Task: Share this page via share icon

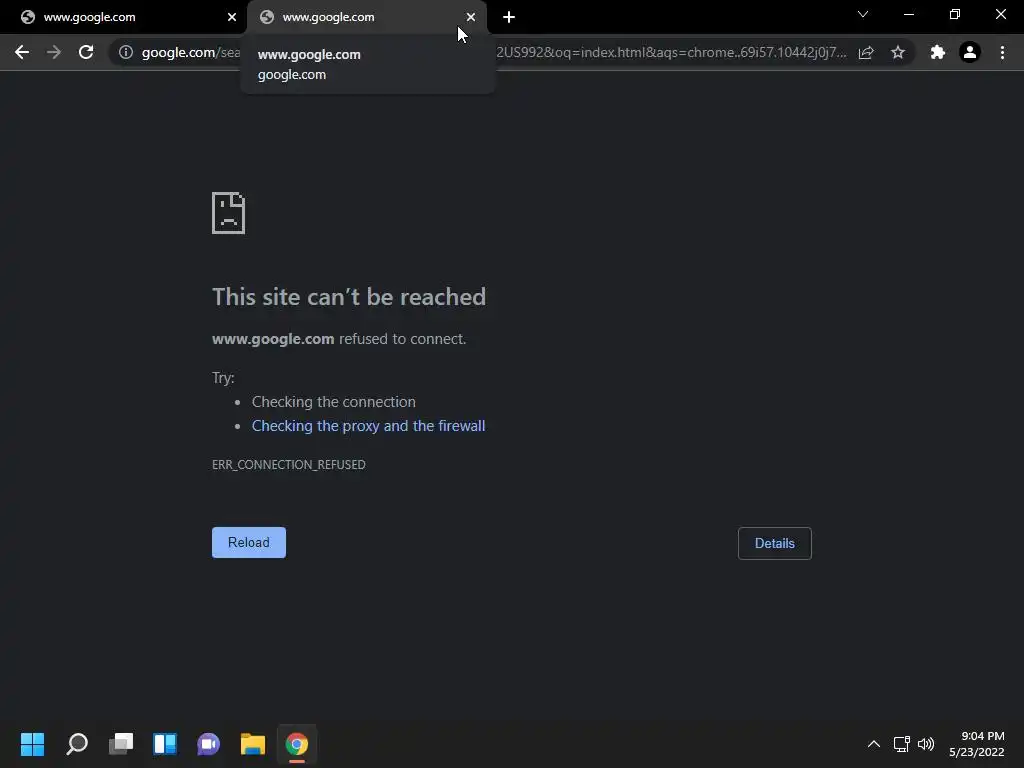Action: [866, 52]
